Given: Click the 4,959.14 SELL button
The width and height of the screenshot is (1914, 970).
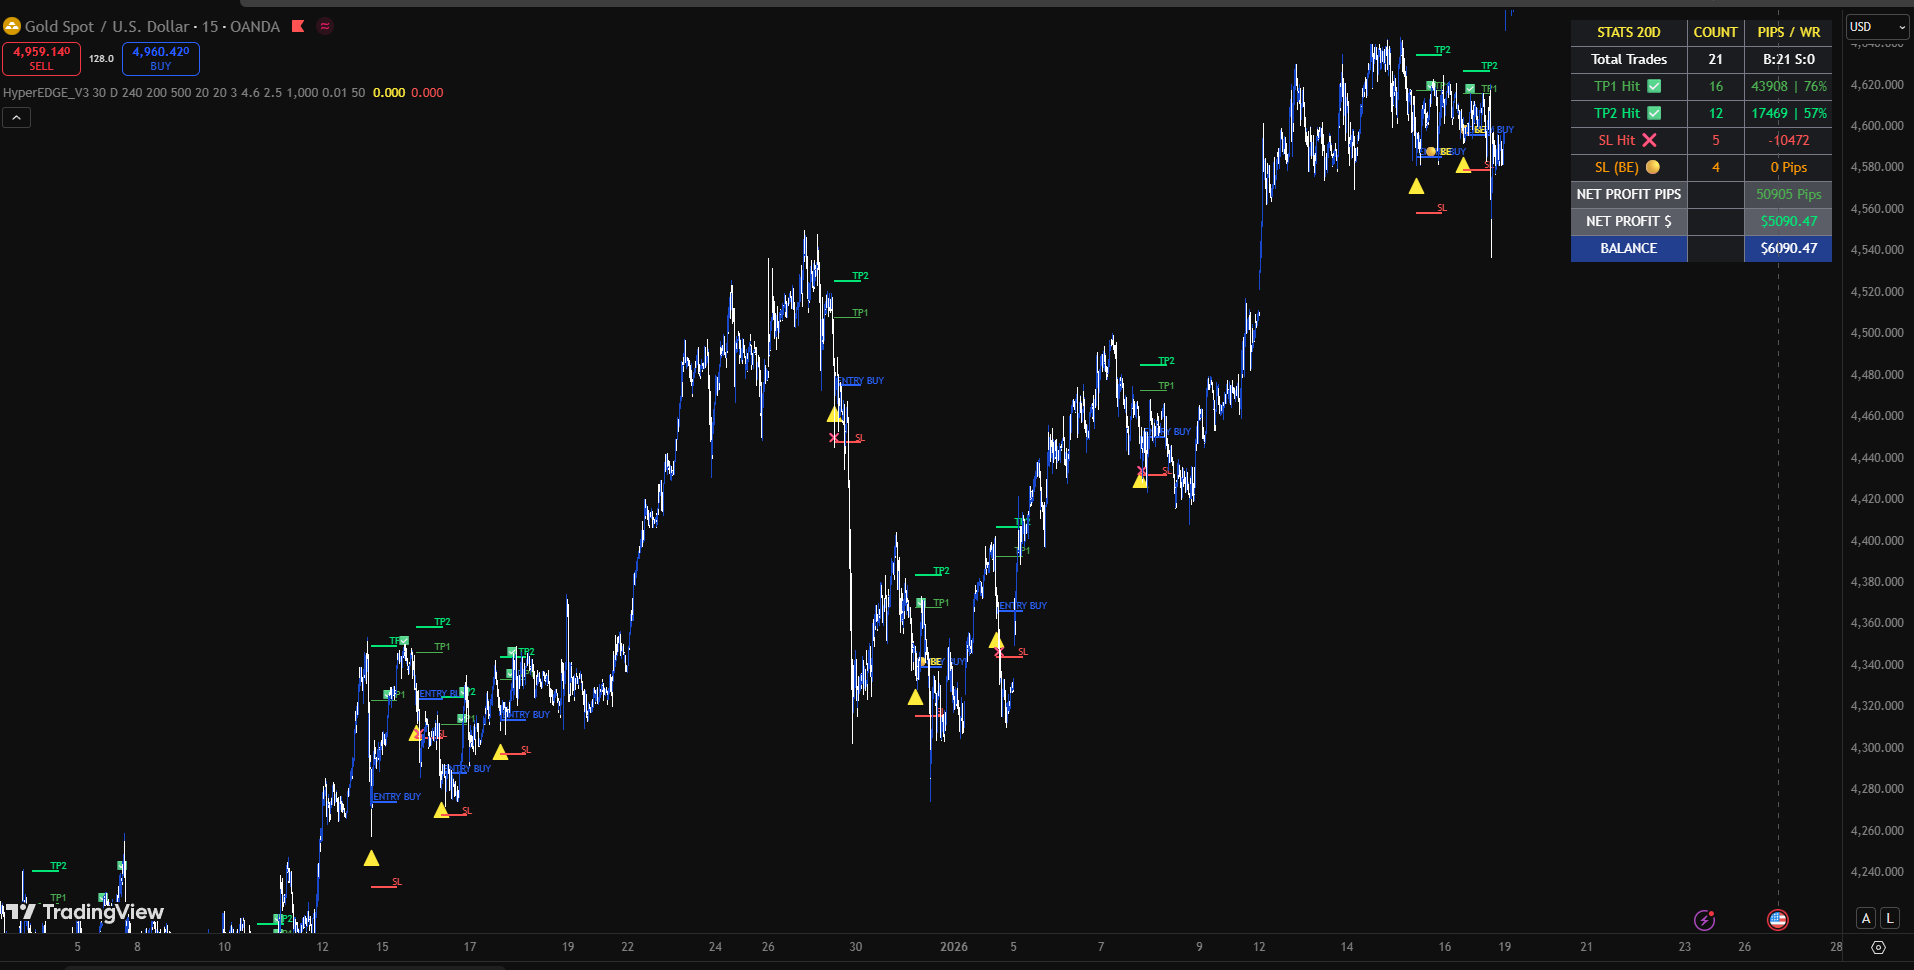Looking at the screenshot, I should (41, 58).
